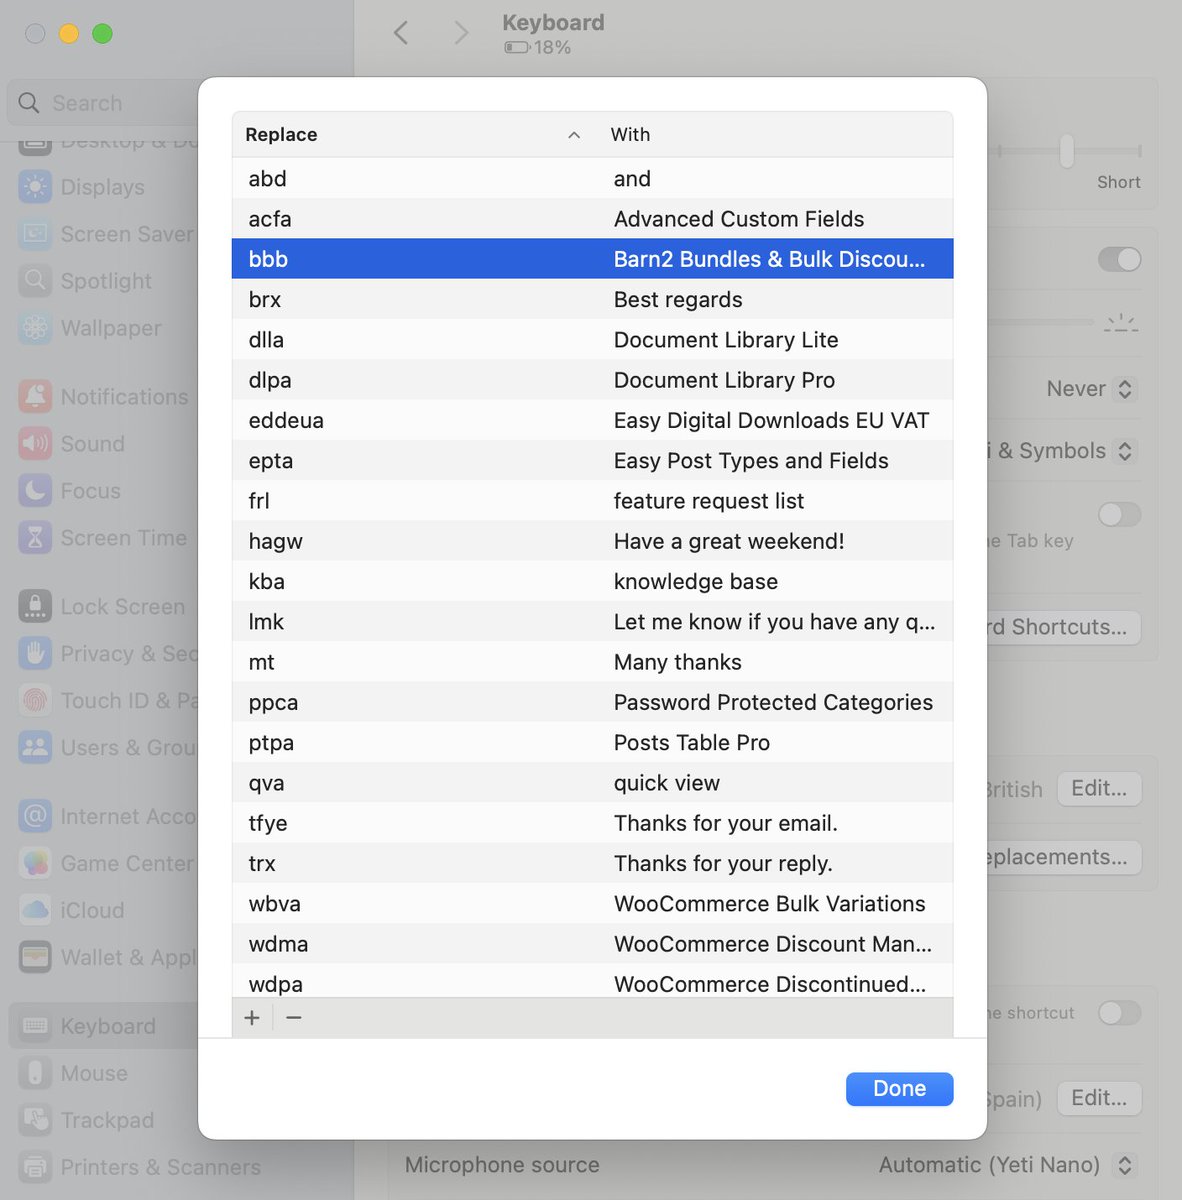
Task: Select the Trackpad sidebar icon
Action: click(x=35, y=1121)
